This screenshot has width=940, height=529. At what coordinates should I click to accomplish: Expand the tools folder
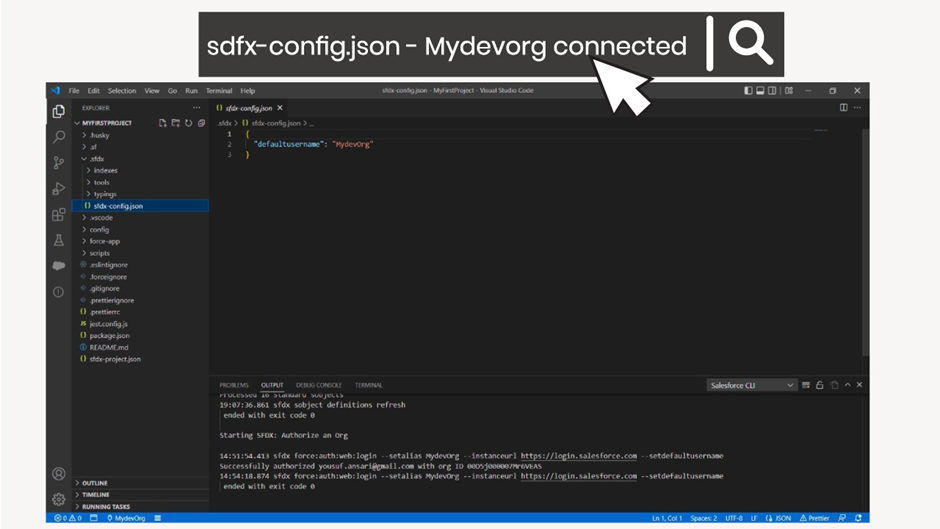(140, 182)
